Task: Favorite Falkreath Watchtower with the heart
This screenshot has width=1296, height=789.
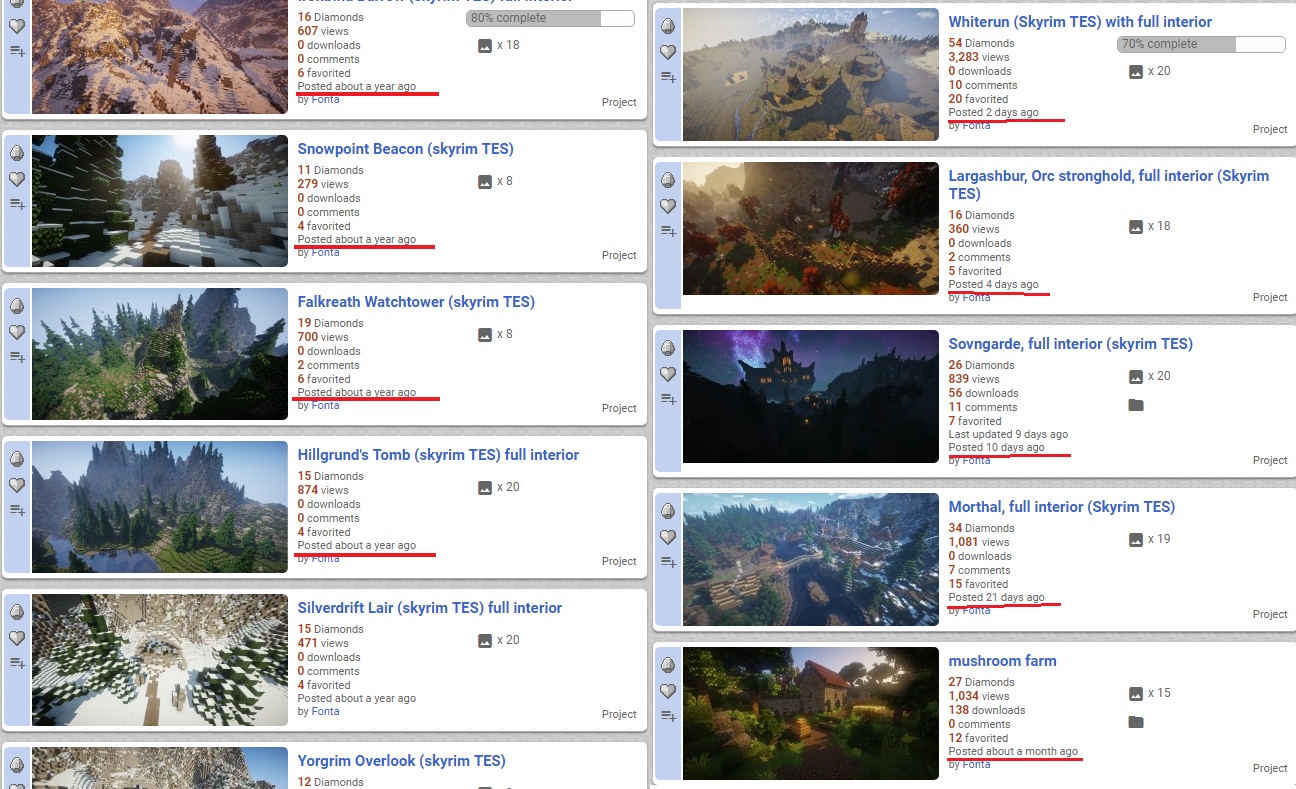Action: tap(17, 332)
